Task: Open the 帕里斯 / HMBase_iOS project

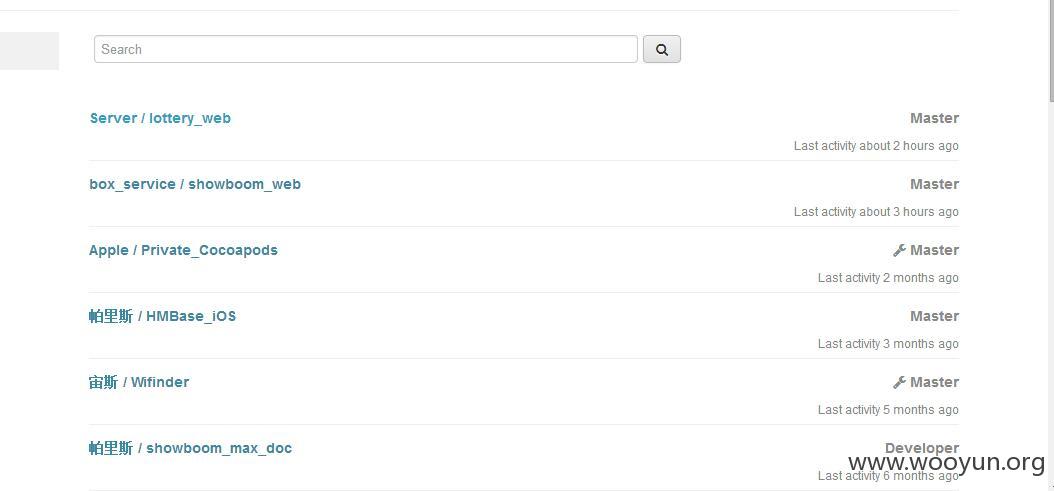Action: coord(162,316)
